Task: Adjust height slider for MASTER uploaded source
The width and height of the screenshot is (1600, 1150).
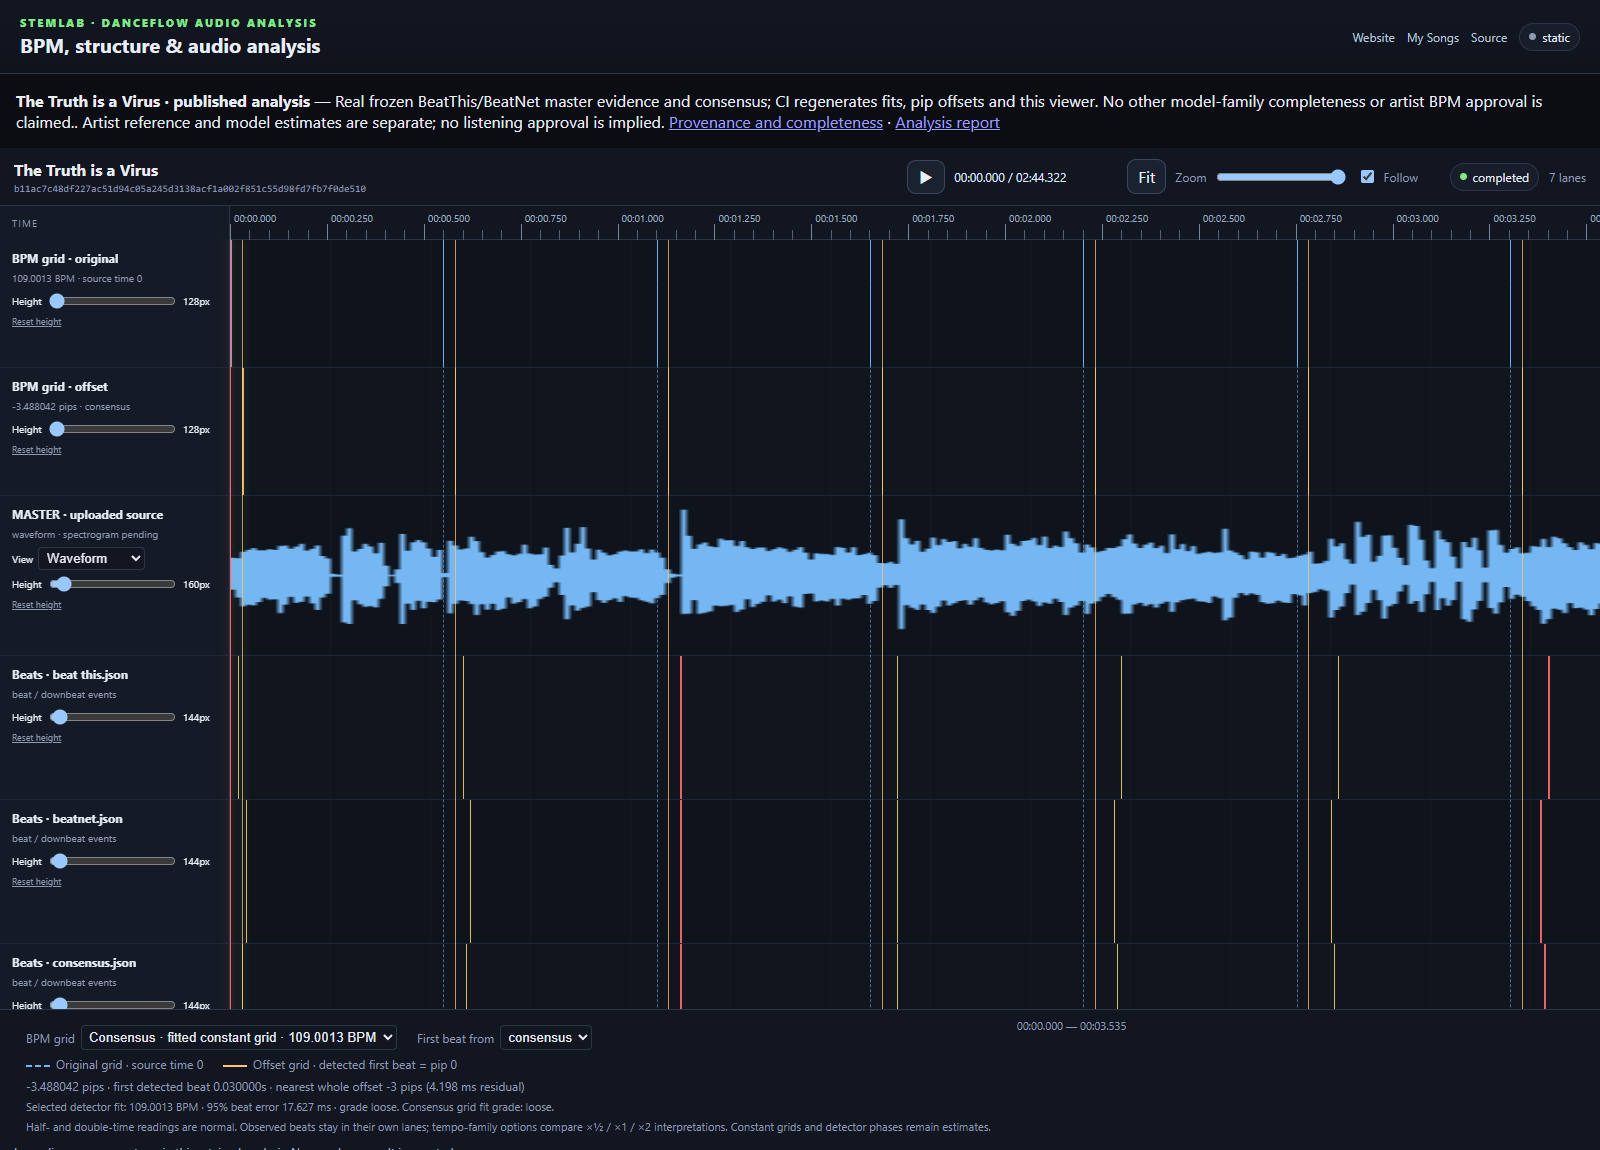Action: click(x=112, y=584)
